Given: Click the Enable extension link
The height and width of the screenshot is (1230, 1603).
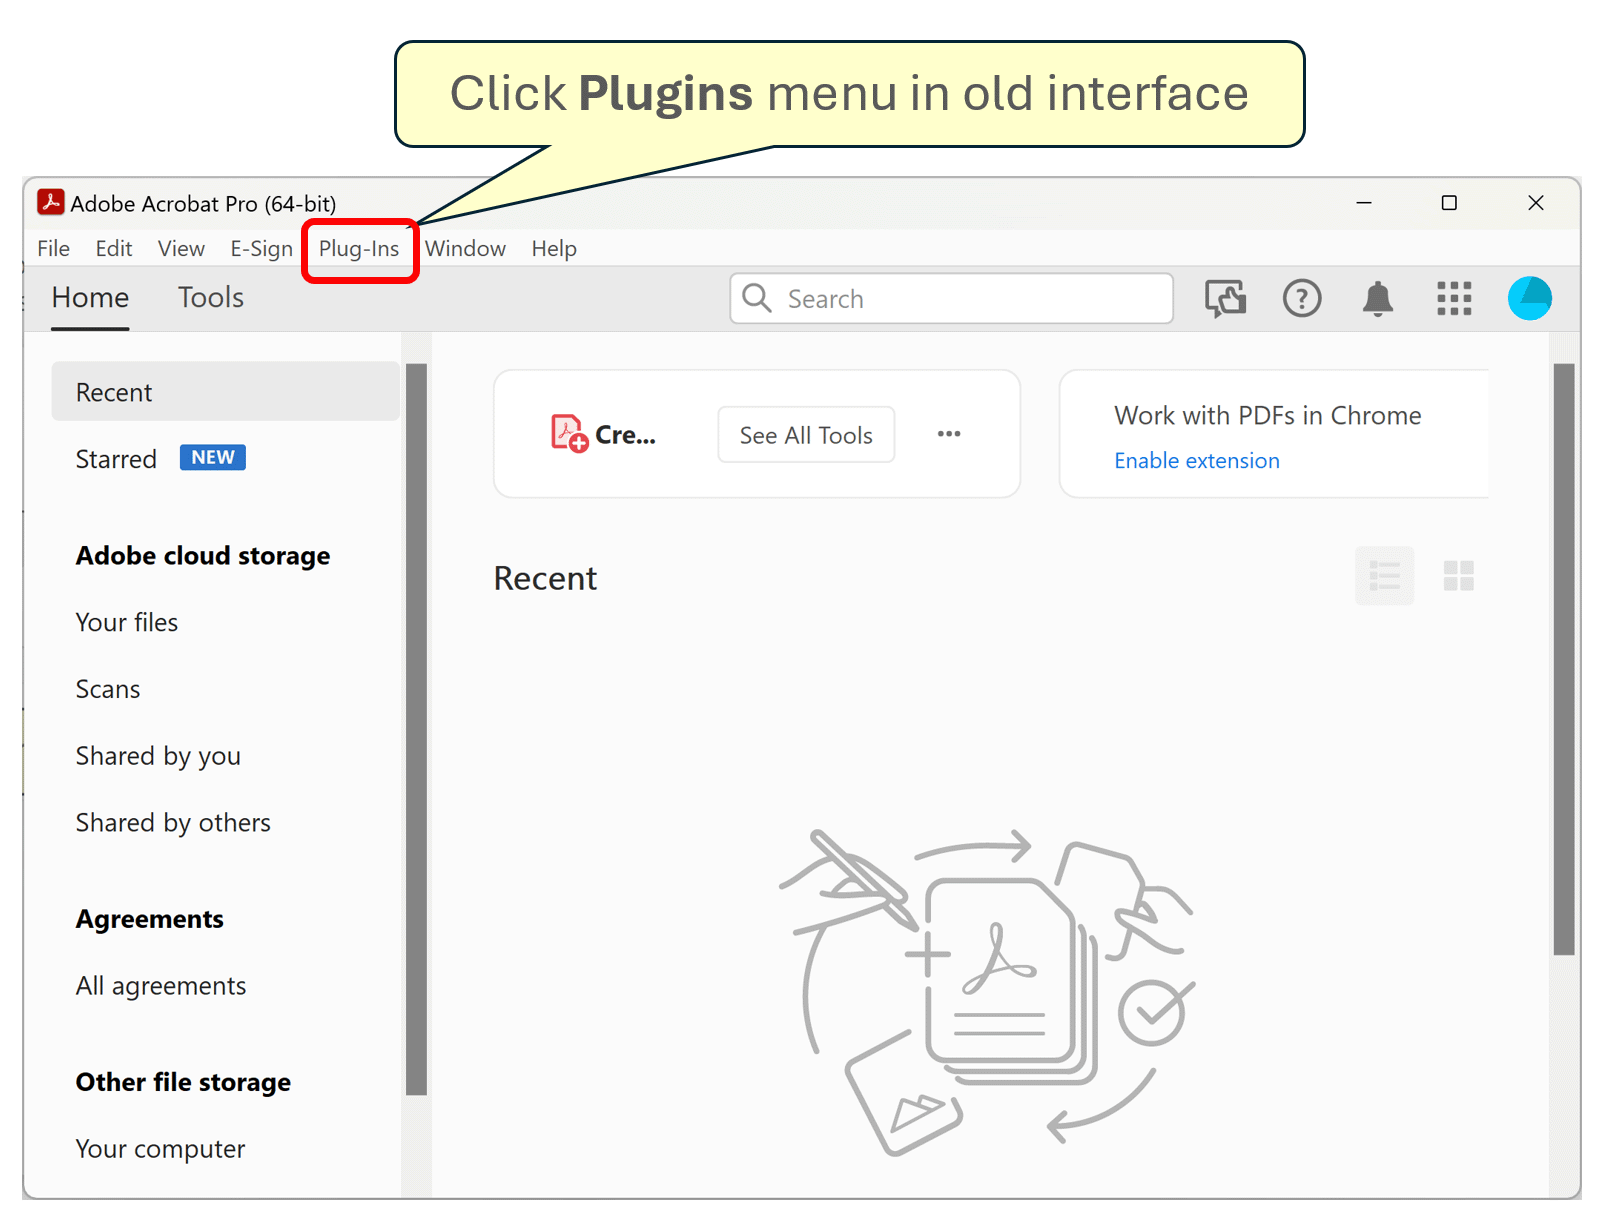Looking at the screenshot, I should tap(1196, 460).
